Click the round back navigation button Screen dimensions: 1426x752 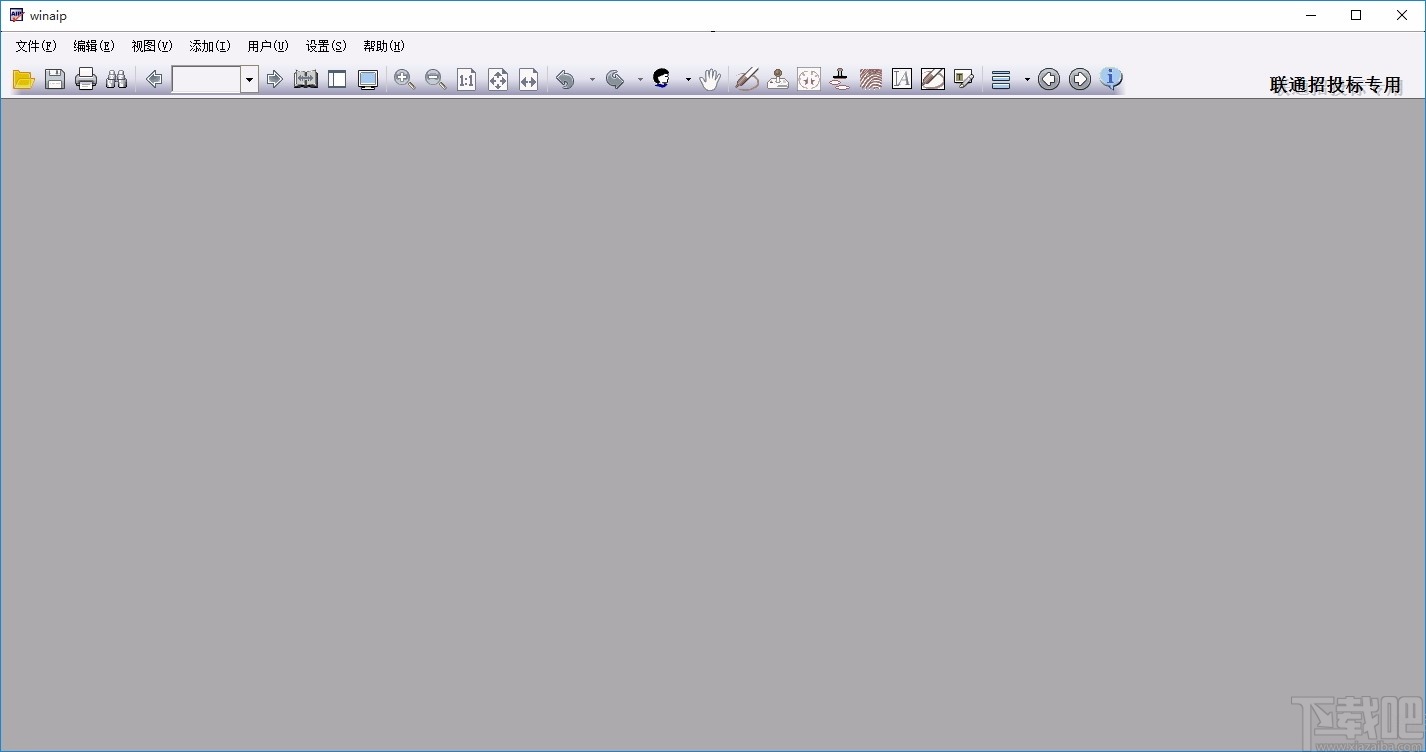[x=1049, y=79]
